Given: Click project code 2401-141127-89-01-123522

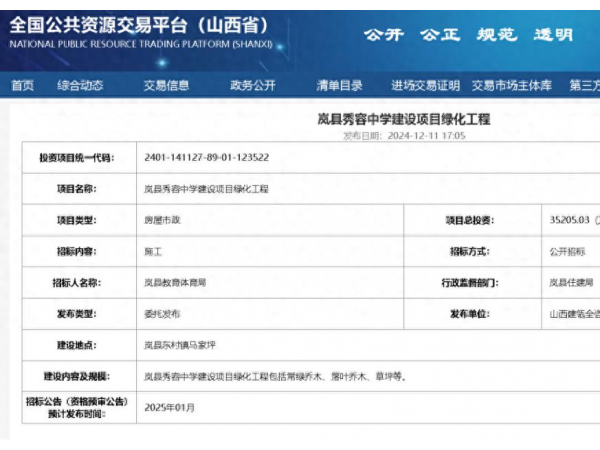Looking at the screenshot, I should 206,157.
